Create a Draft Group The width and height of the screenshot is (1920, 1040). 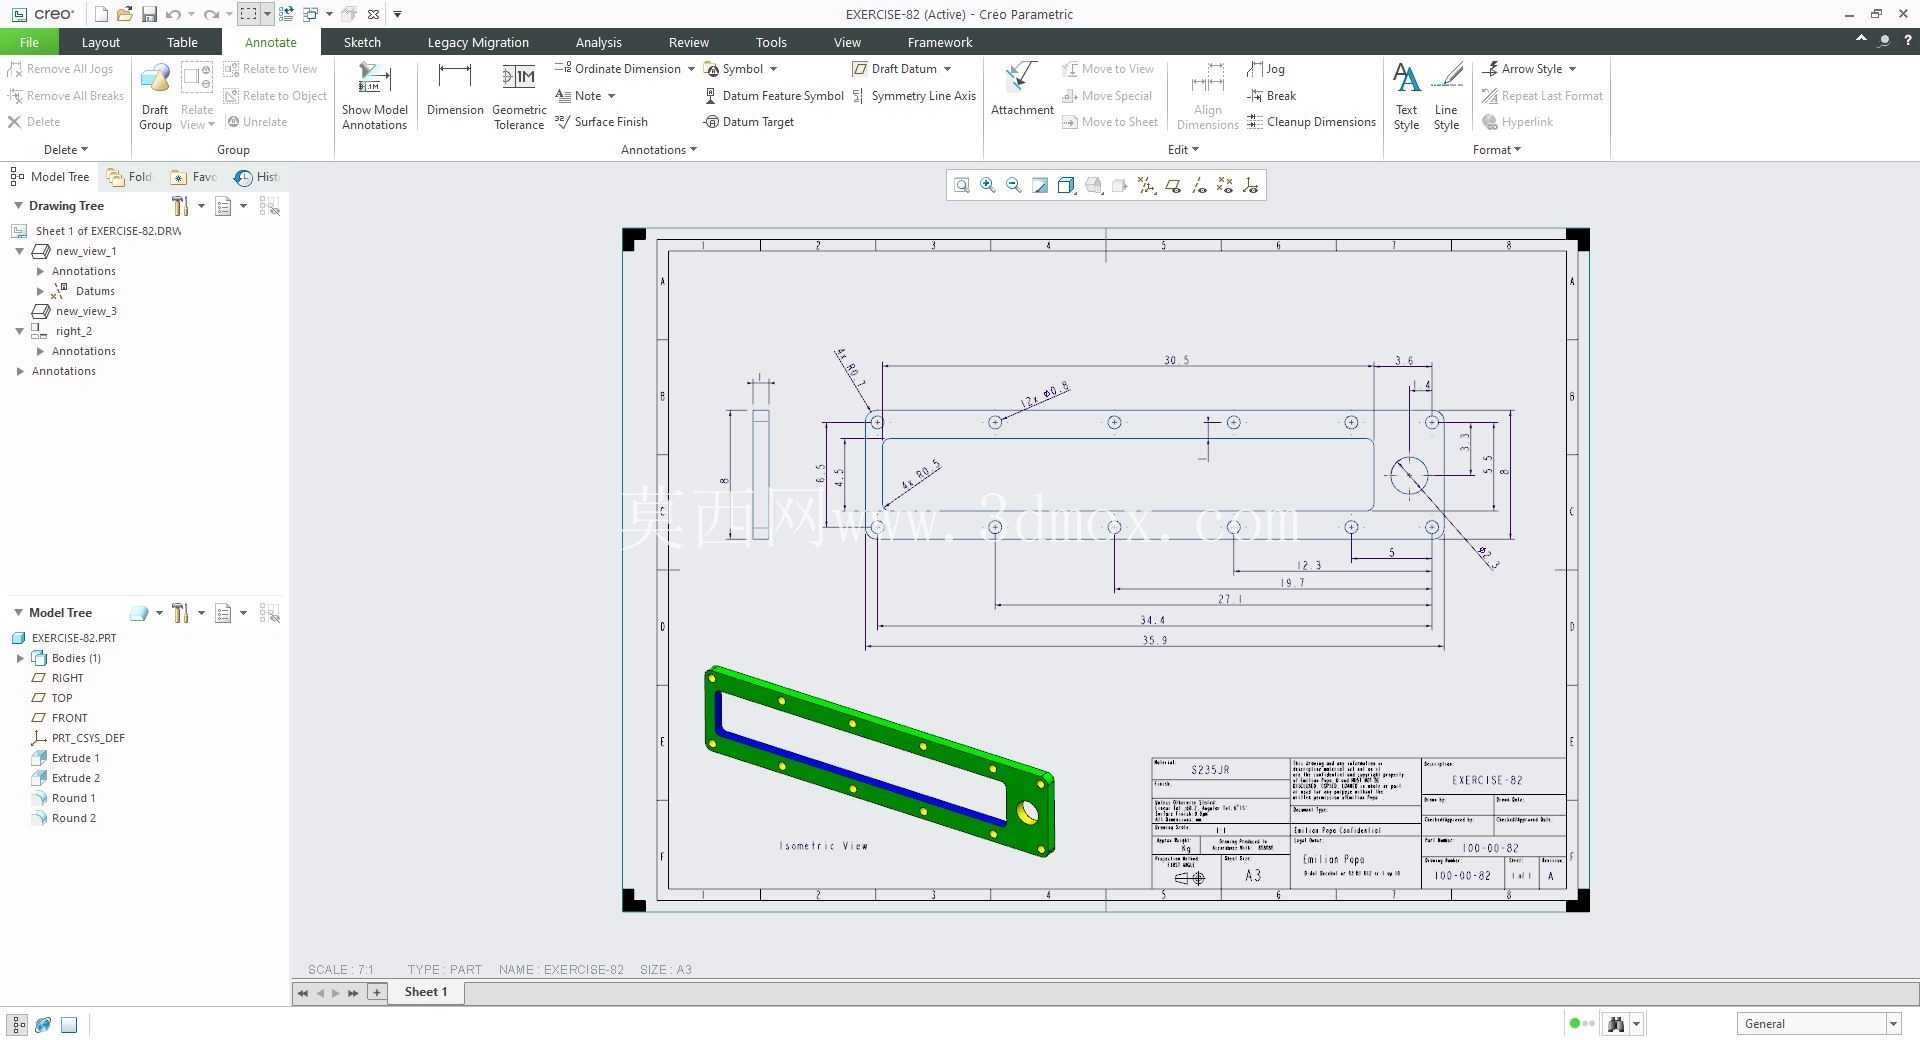pos(155,96)
